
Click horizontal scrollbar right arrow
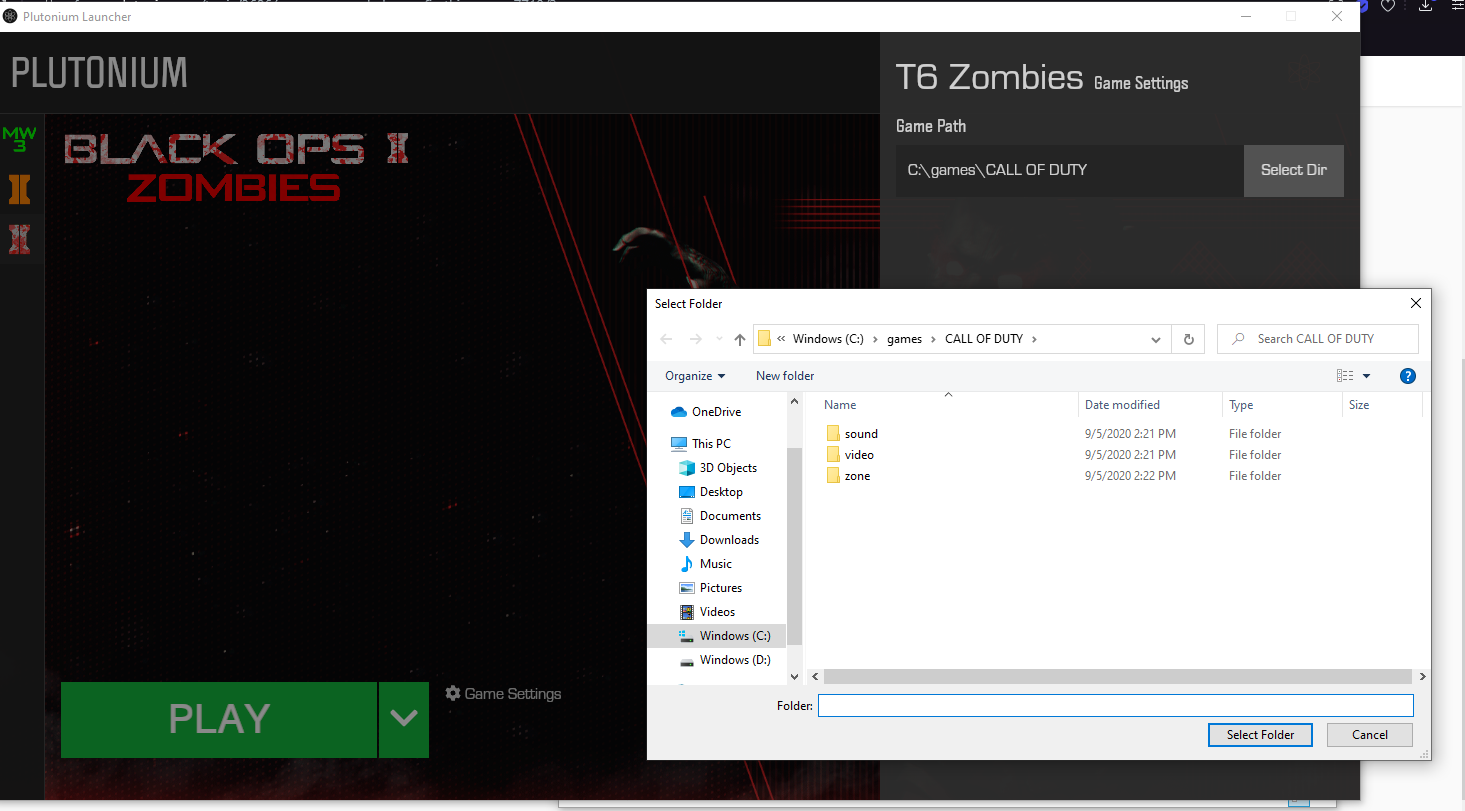(1422, 677)
